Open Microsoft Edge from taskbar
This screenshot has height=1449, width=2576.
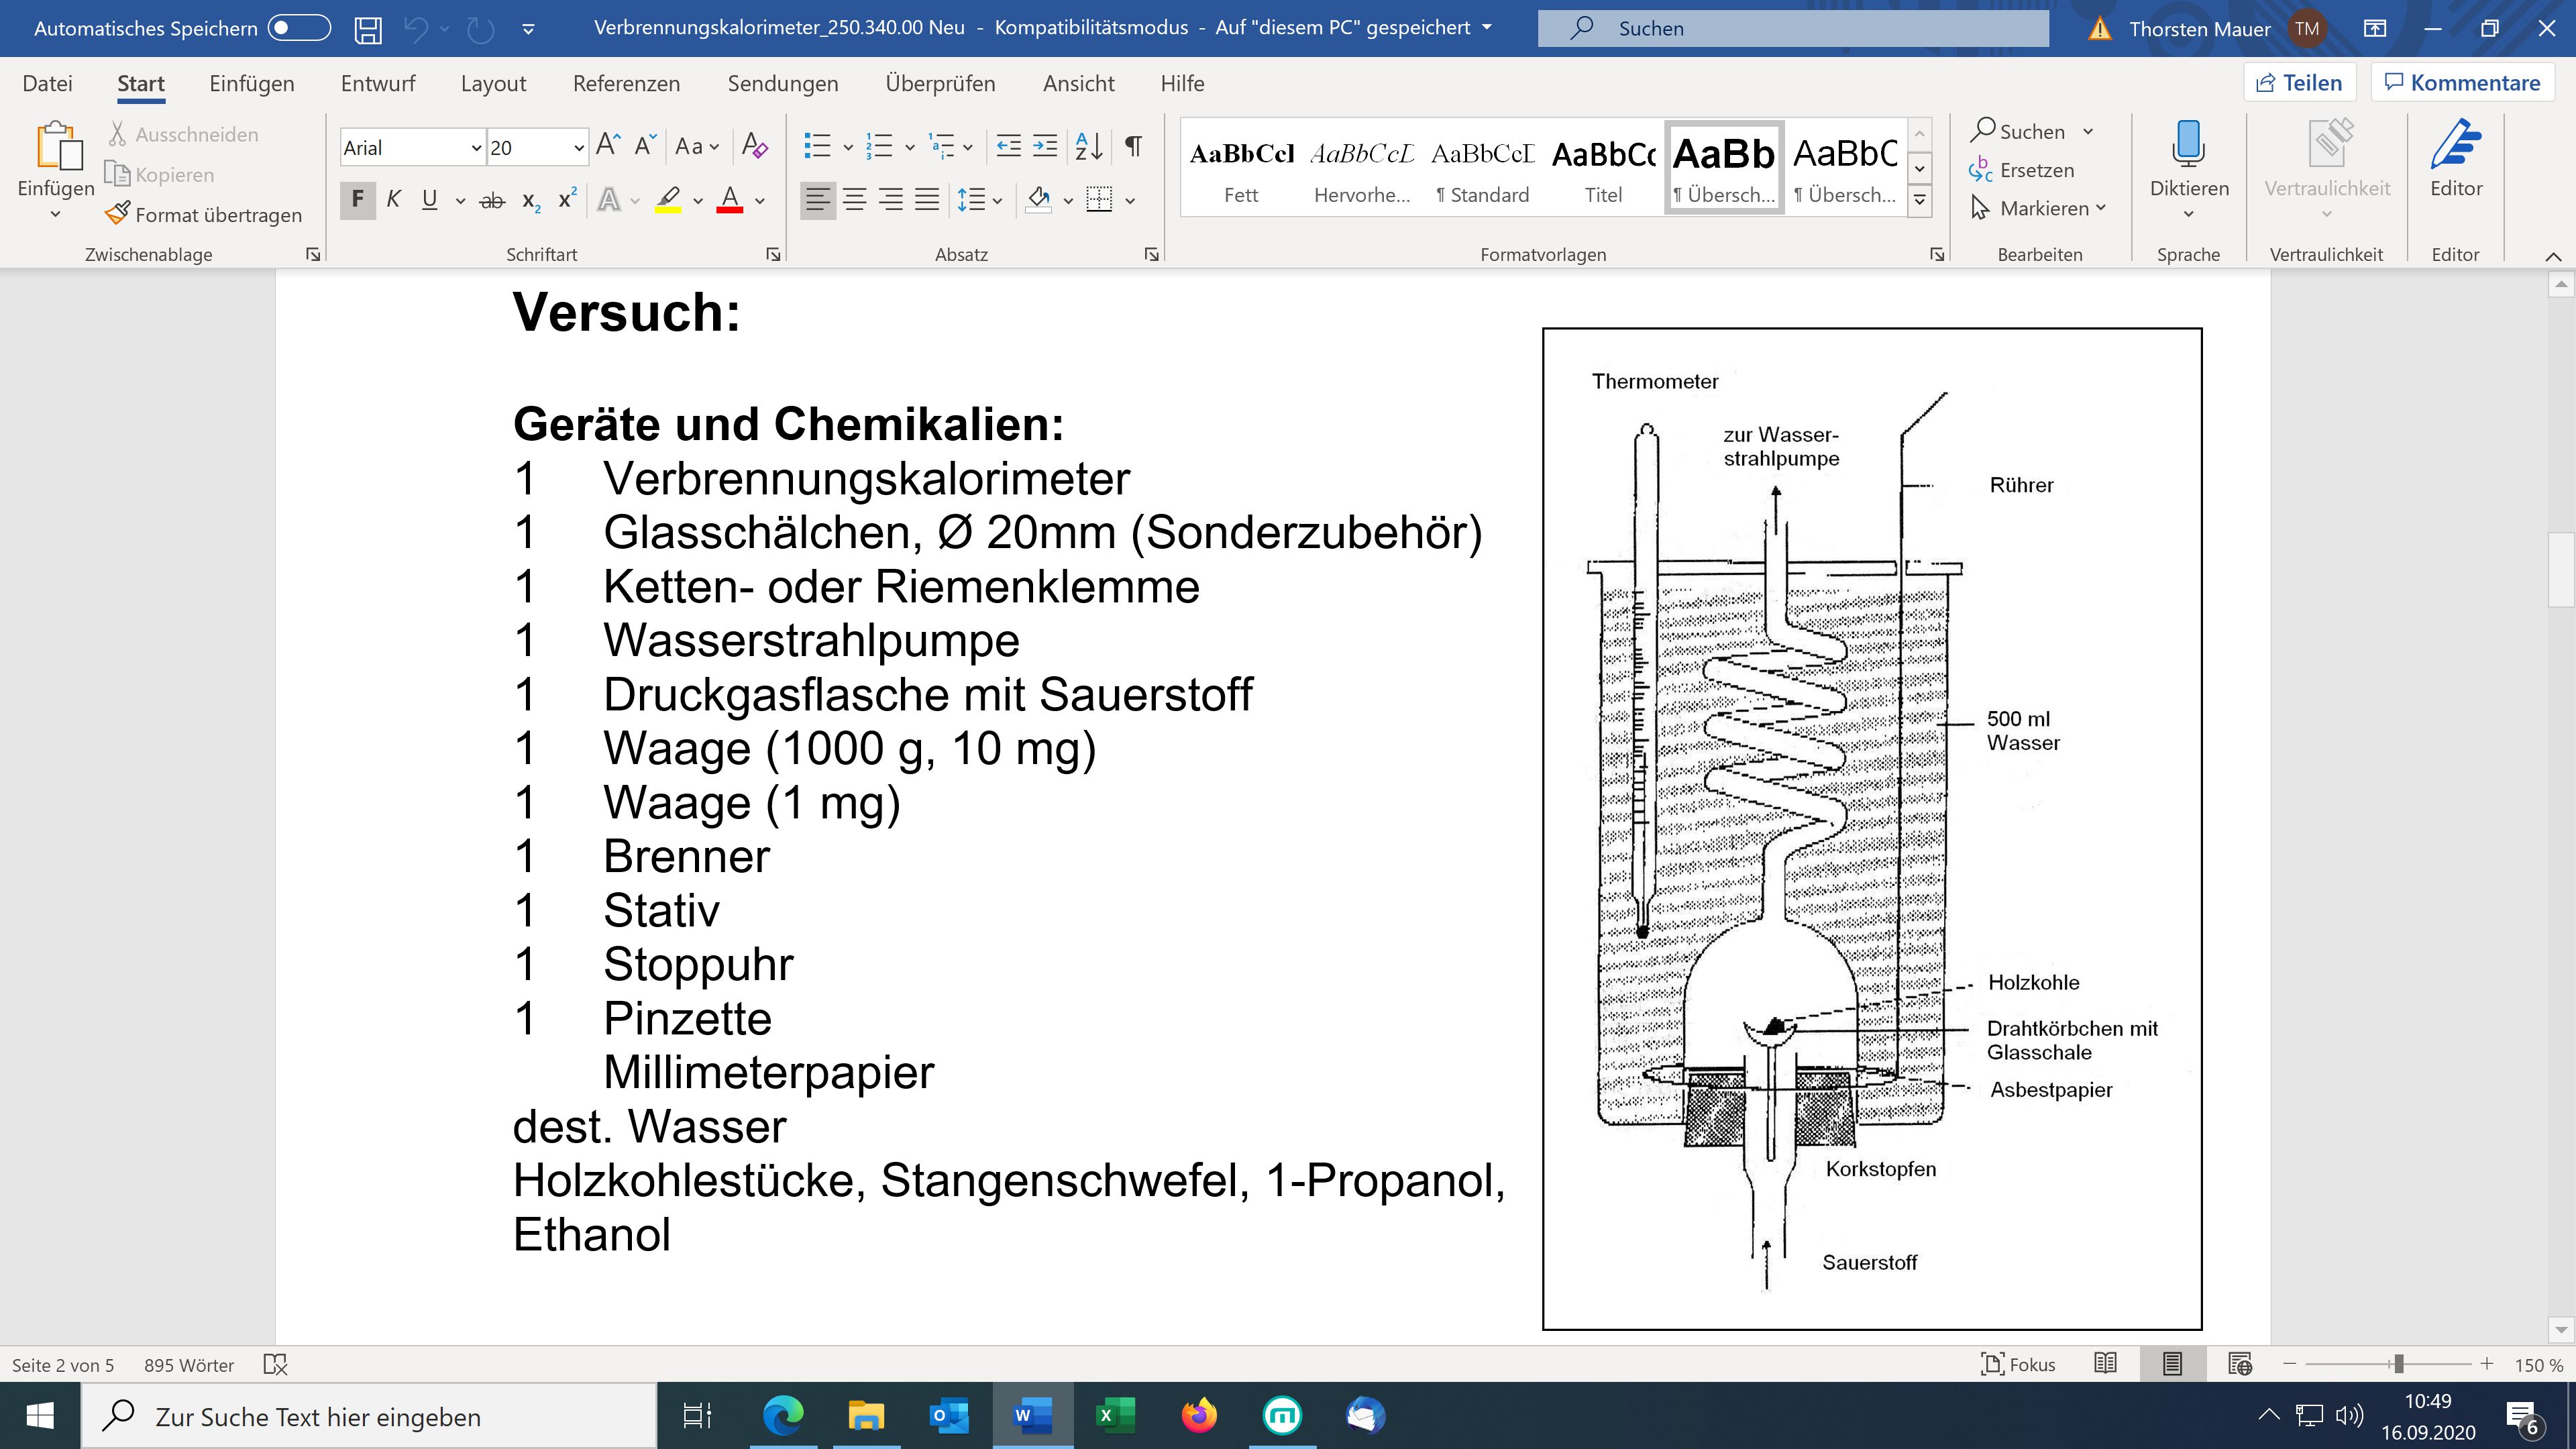(x=783, y=1416)
